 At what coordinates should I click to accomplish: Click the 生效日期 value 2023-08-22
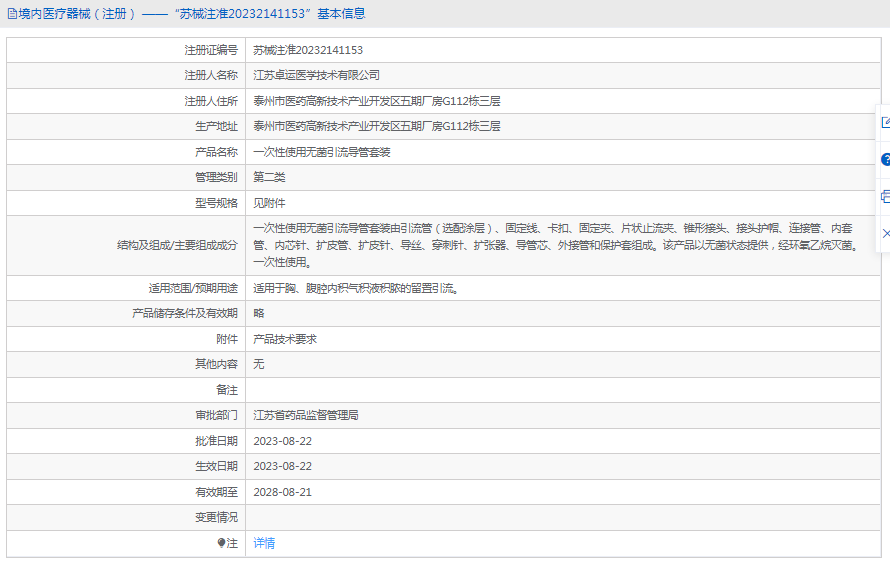click(x=283, y=466)
